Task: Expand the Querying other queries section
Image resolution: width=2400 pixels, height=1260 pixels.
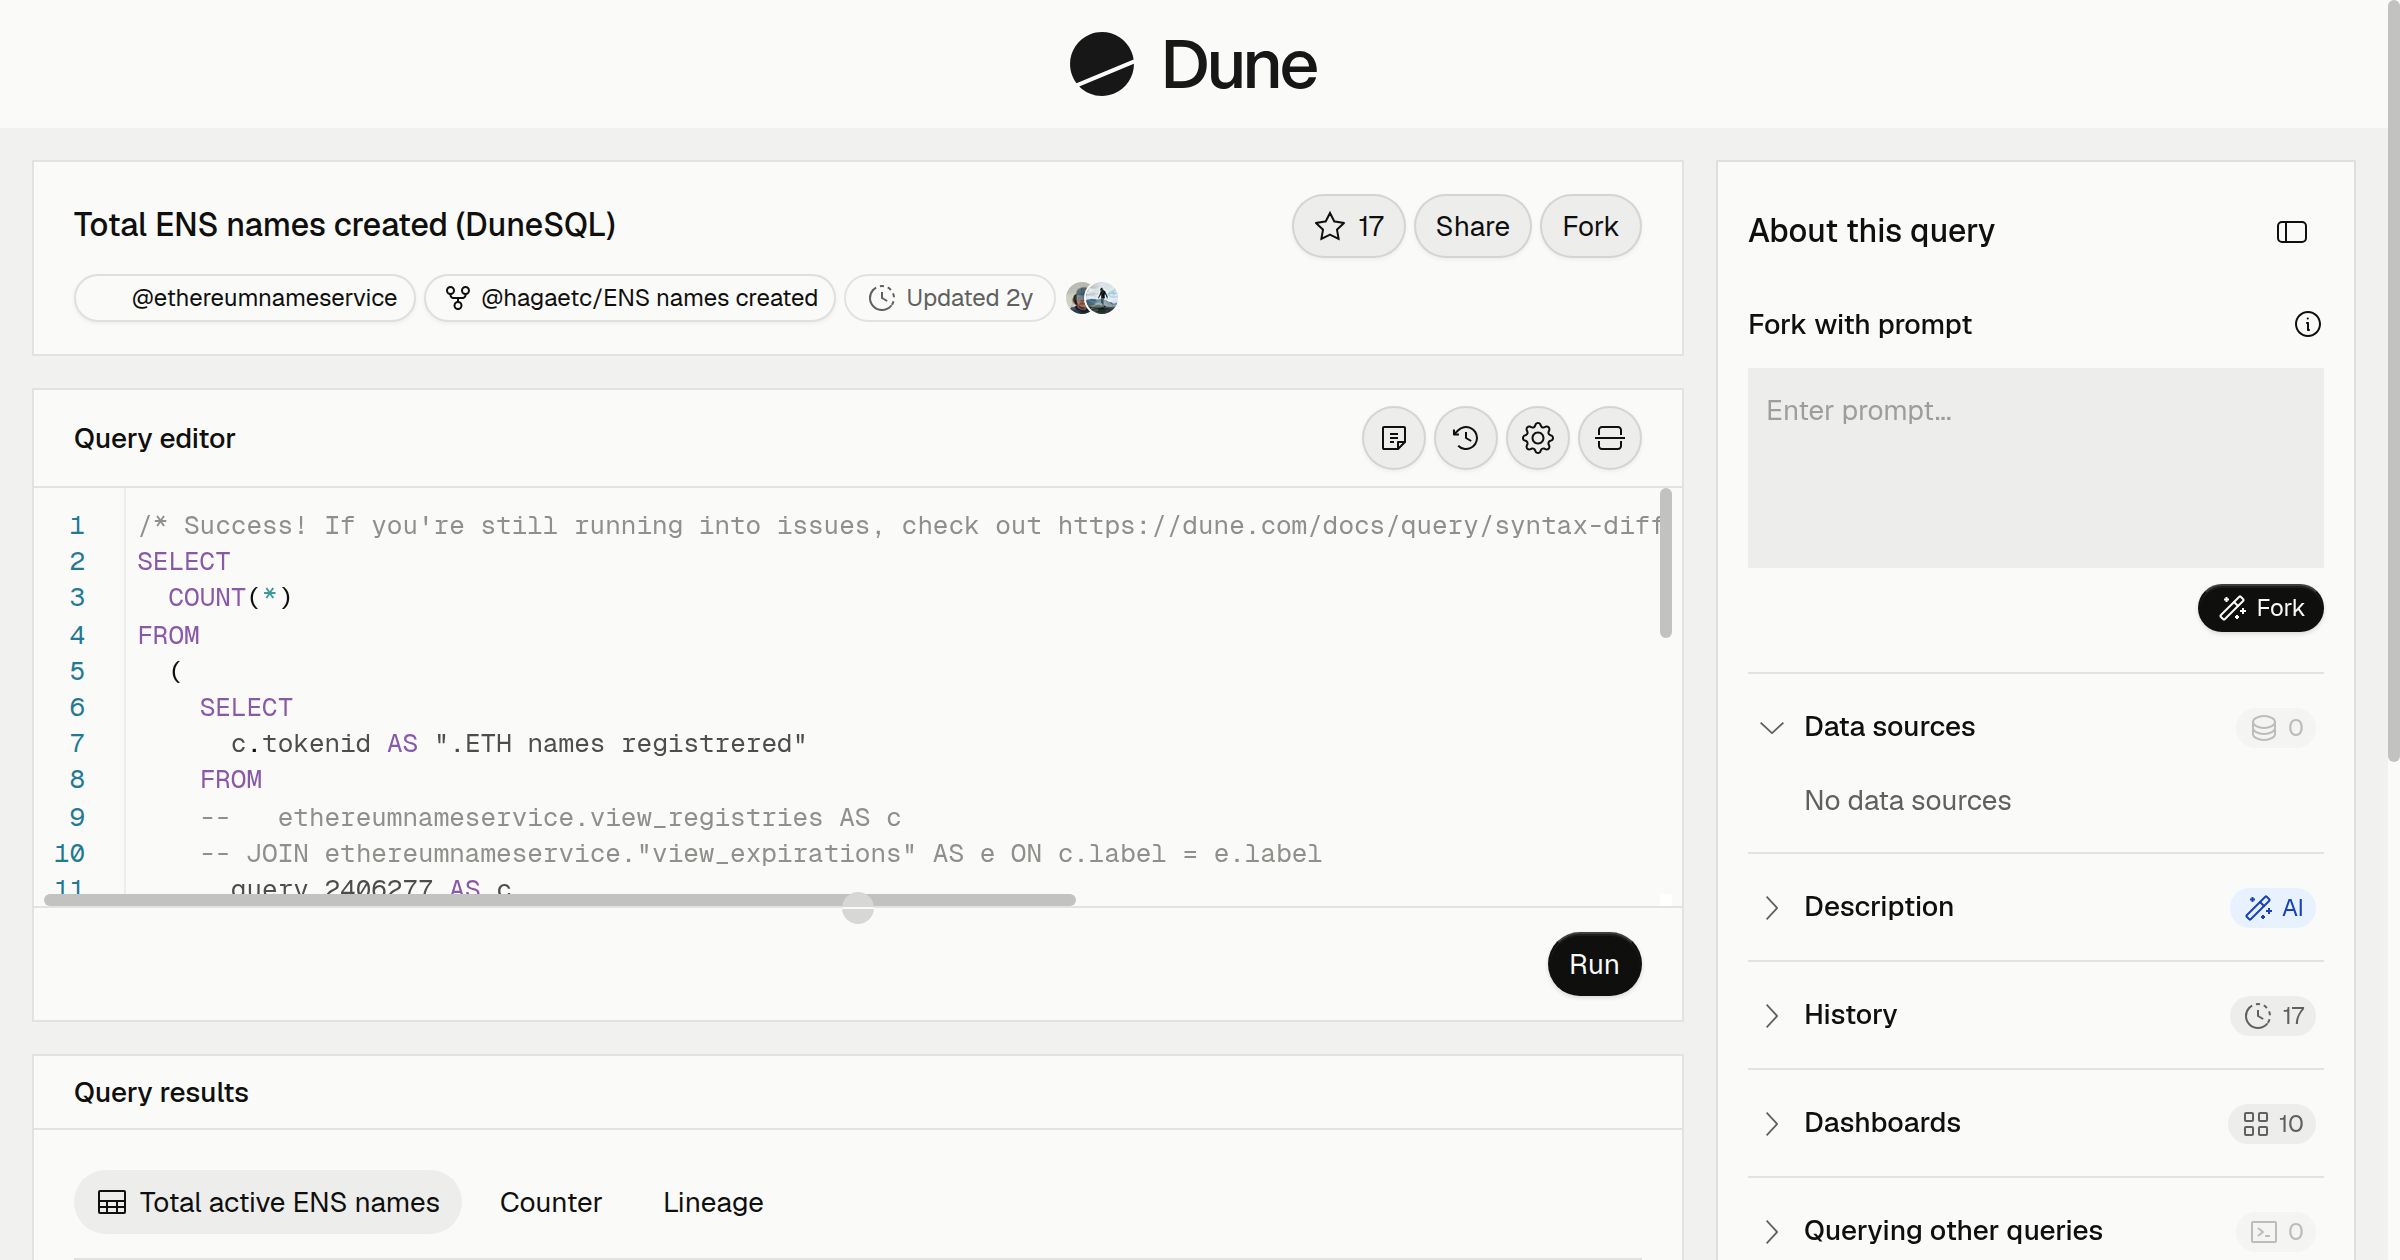Action: [1771, 1231]
